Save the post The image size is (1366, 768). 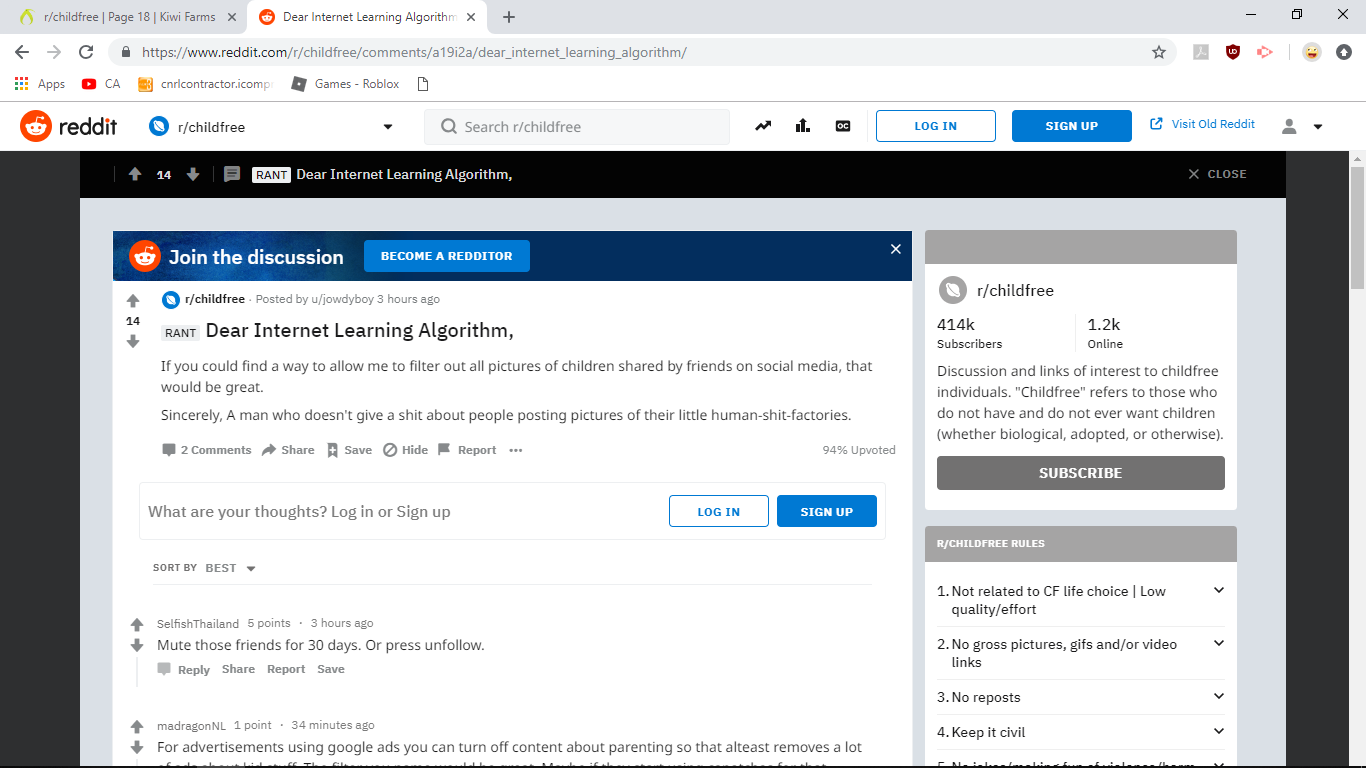click(349, 450)
